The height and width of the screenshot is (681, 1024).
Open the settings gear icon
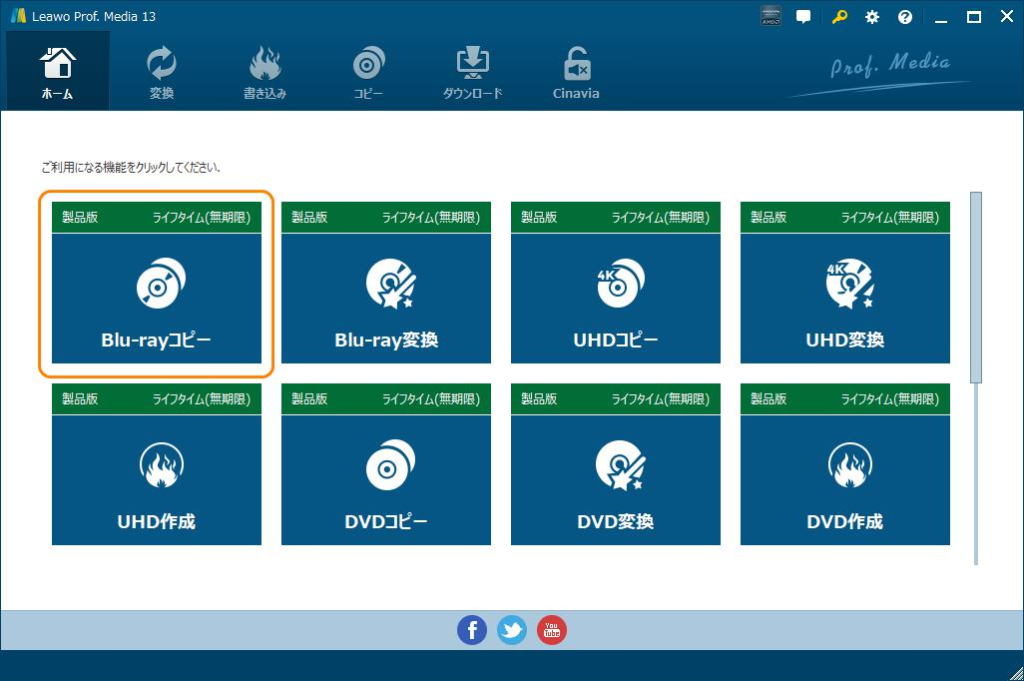pyautogui.click(x=871, y=16)
